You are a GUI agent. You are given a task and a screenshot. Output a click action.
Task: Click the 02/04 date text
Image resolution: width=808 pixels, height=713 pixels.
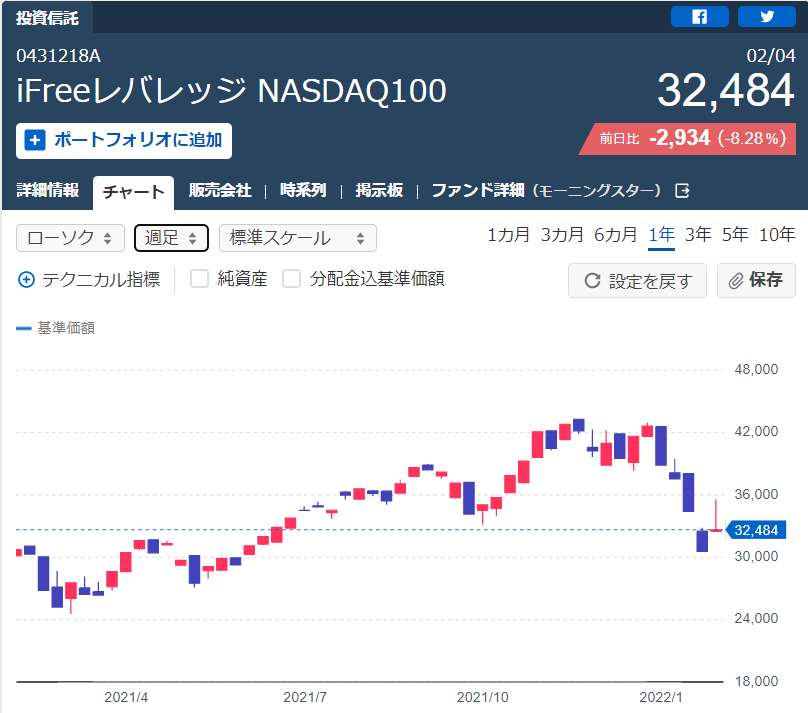point(771,56)
